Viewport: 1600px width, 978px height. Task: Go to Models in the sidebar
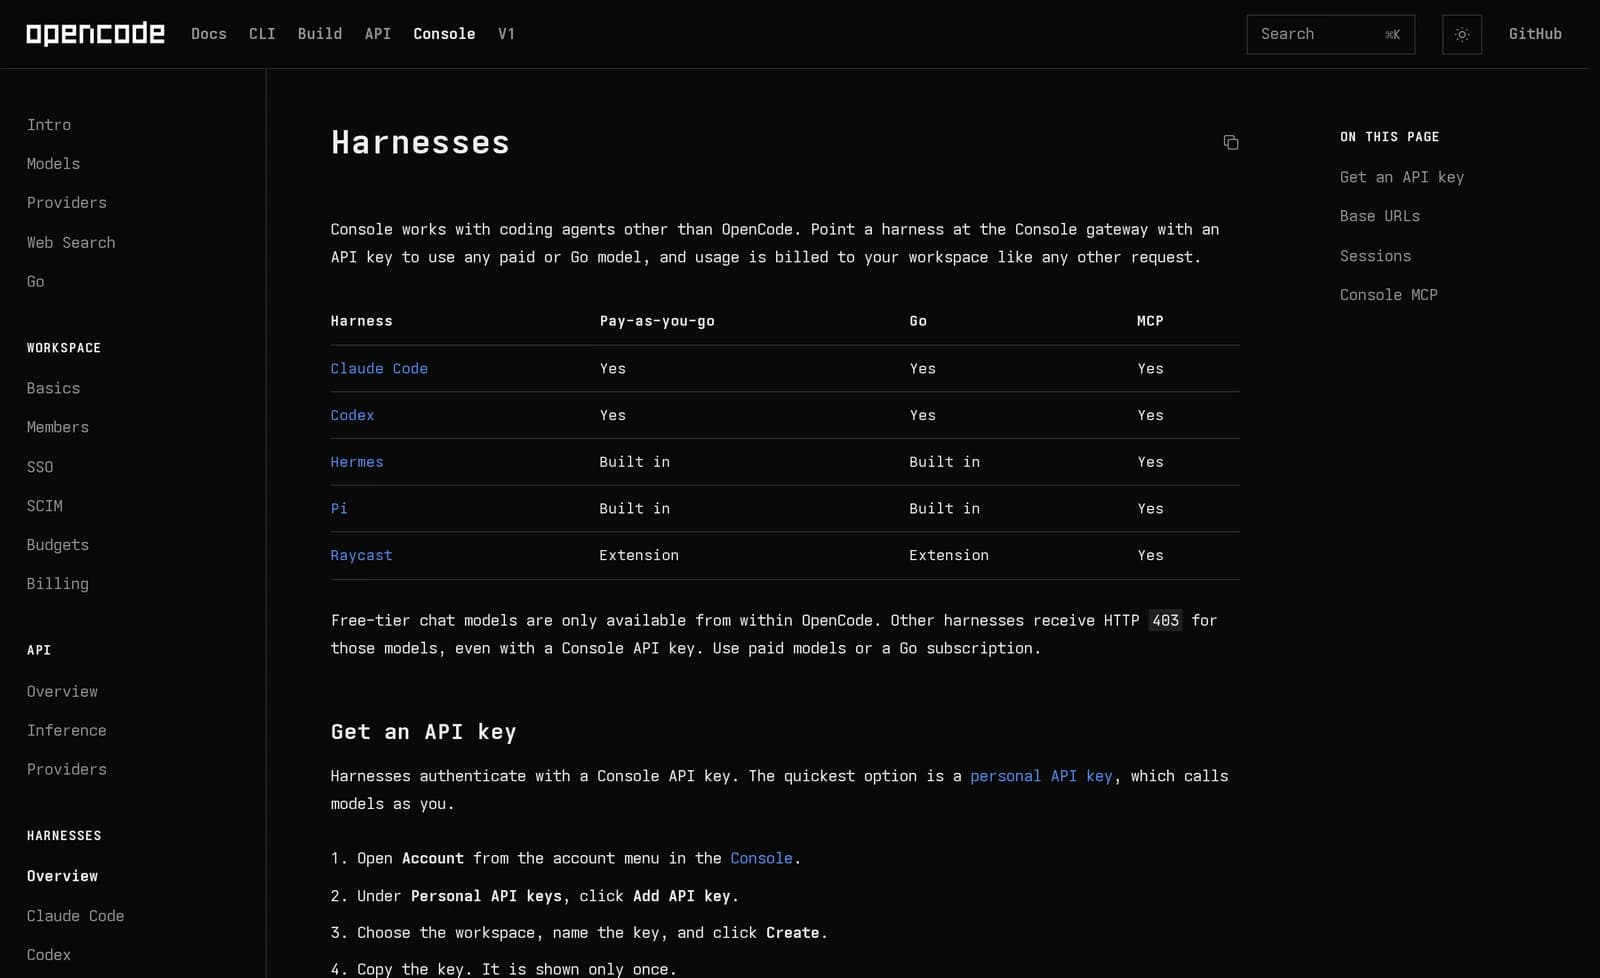53,164
